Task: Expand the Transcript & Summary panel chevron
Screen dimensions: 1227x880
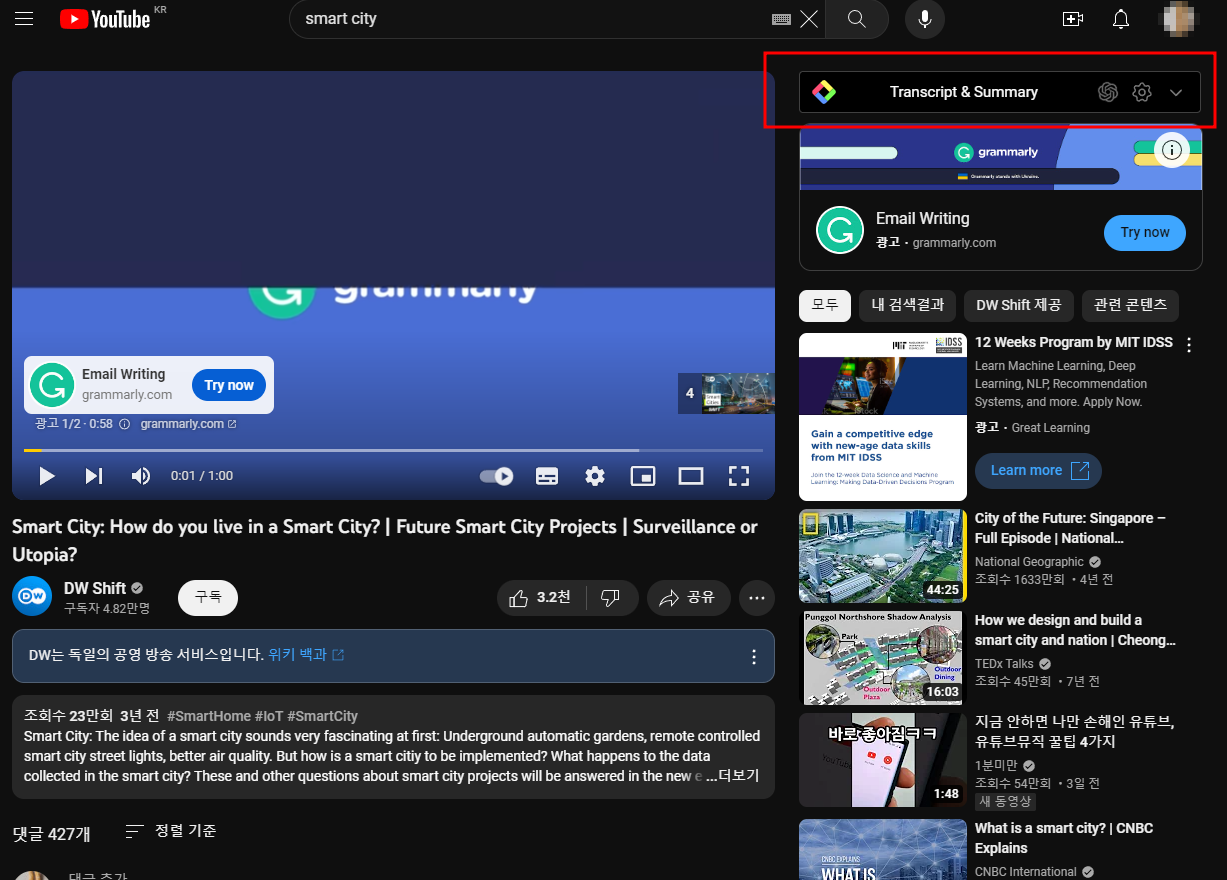Action: coord(1176,92)
